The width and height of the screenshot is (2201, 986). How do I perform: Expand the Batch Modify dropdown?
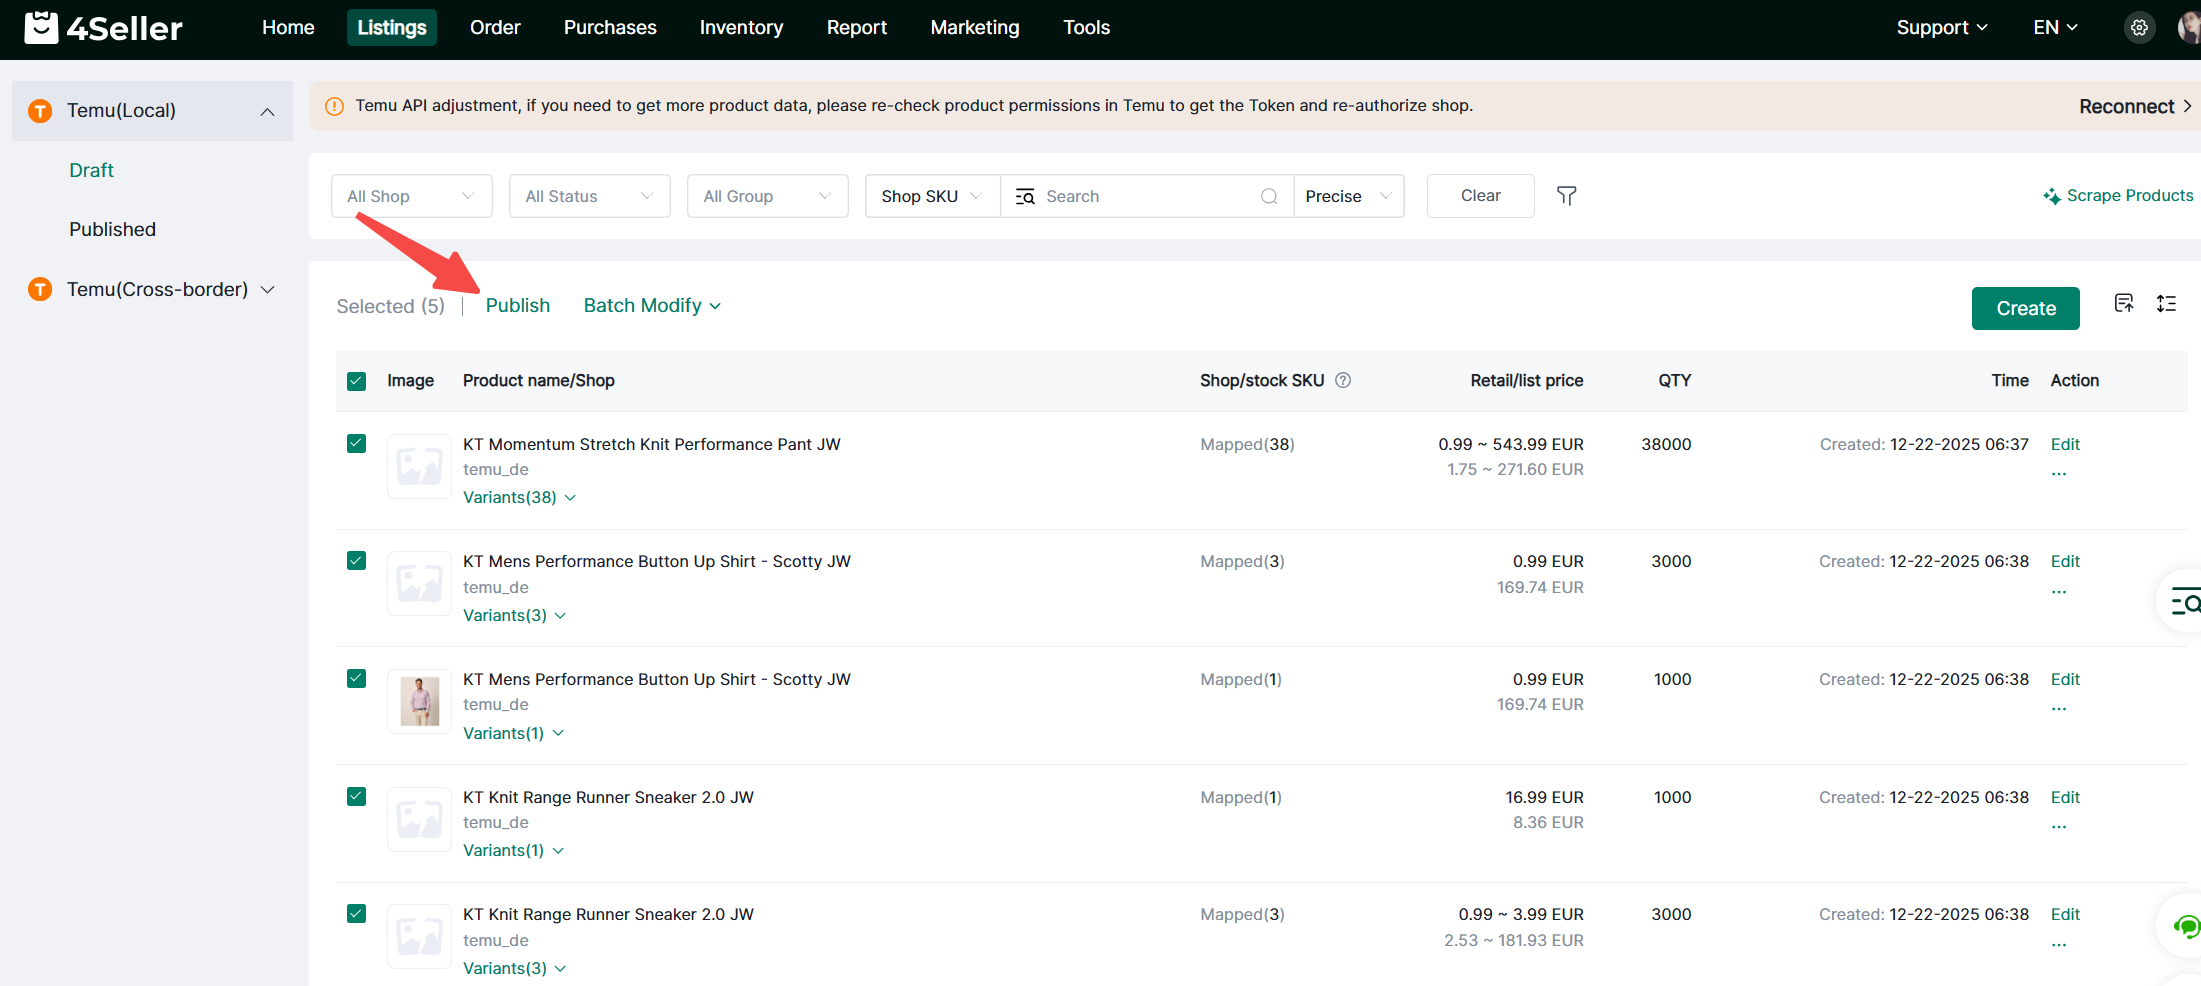[x=652, y=306]
